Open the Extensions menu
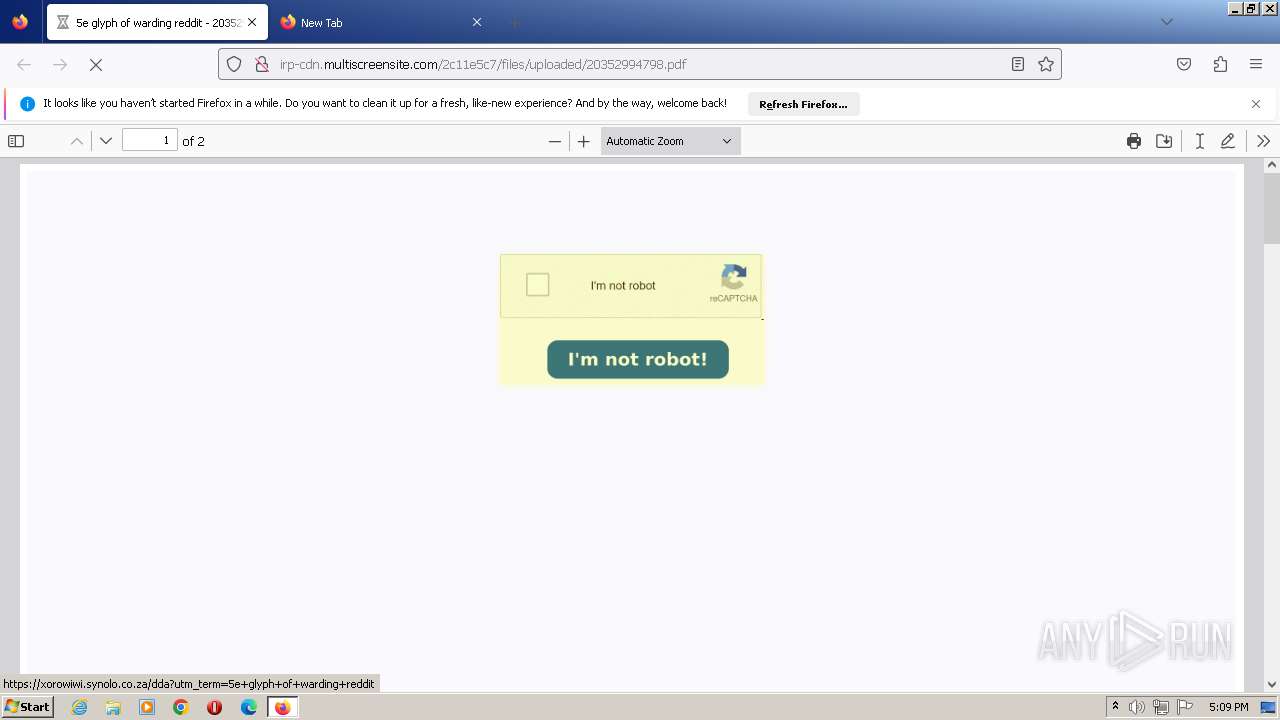 click(x=1220, y=64)
